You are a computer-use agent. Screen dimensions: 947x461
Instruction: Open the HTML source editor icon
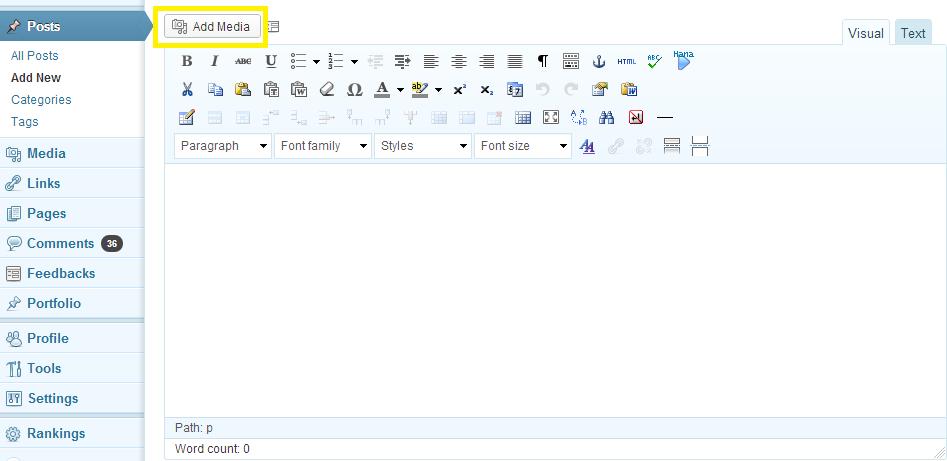[626, 61]
